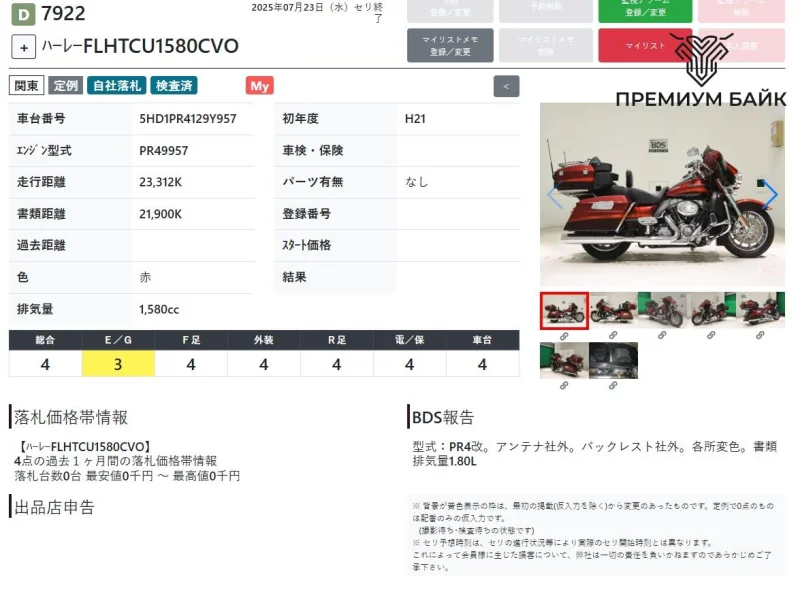Screen dimensions: 800x600
Task: Click link icon under second thumbnail
Action: click(x=613, y=336)
